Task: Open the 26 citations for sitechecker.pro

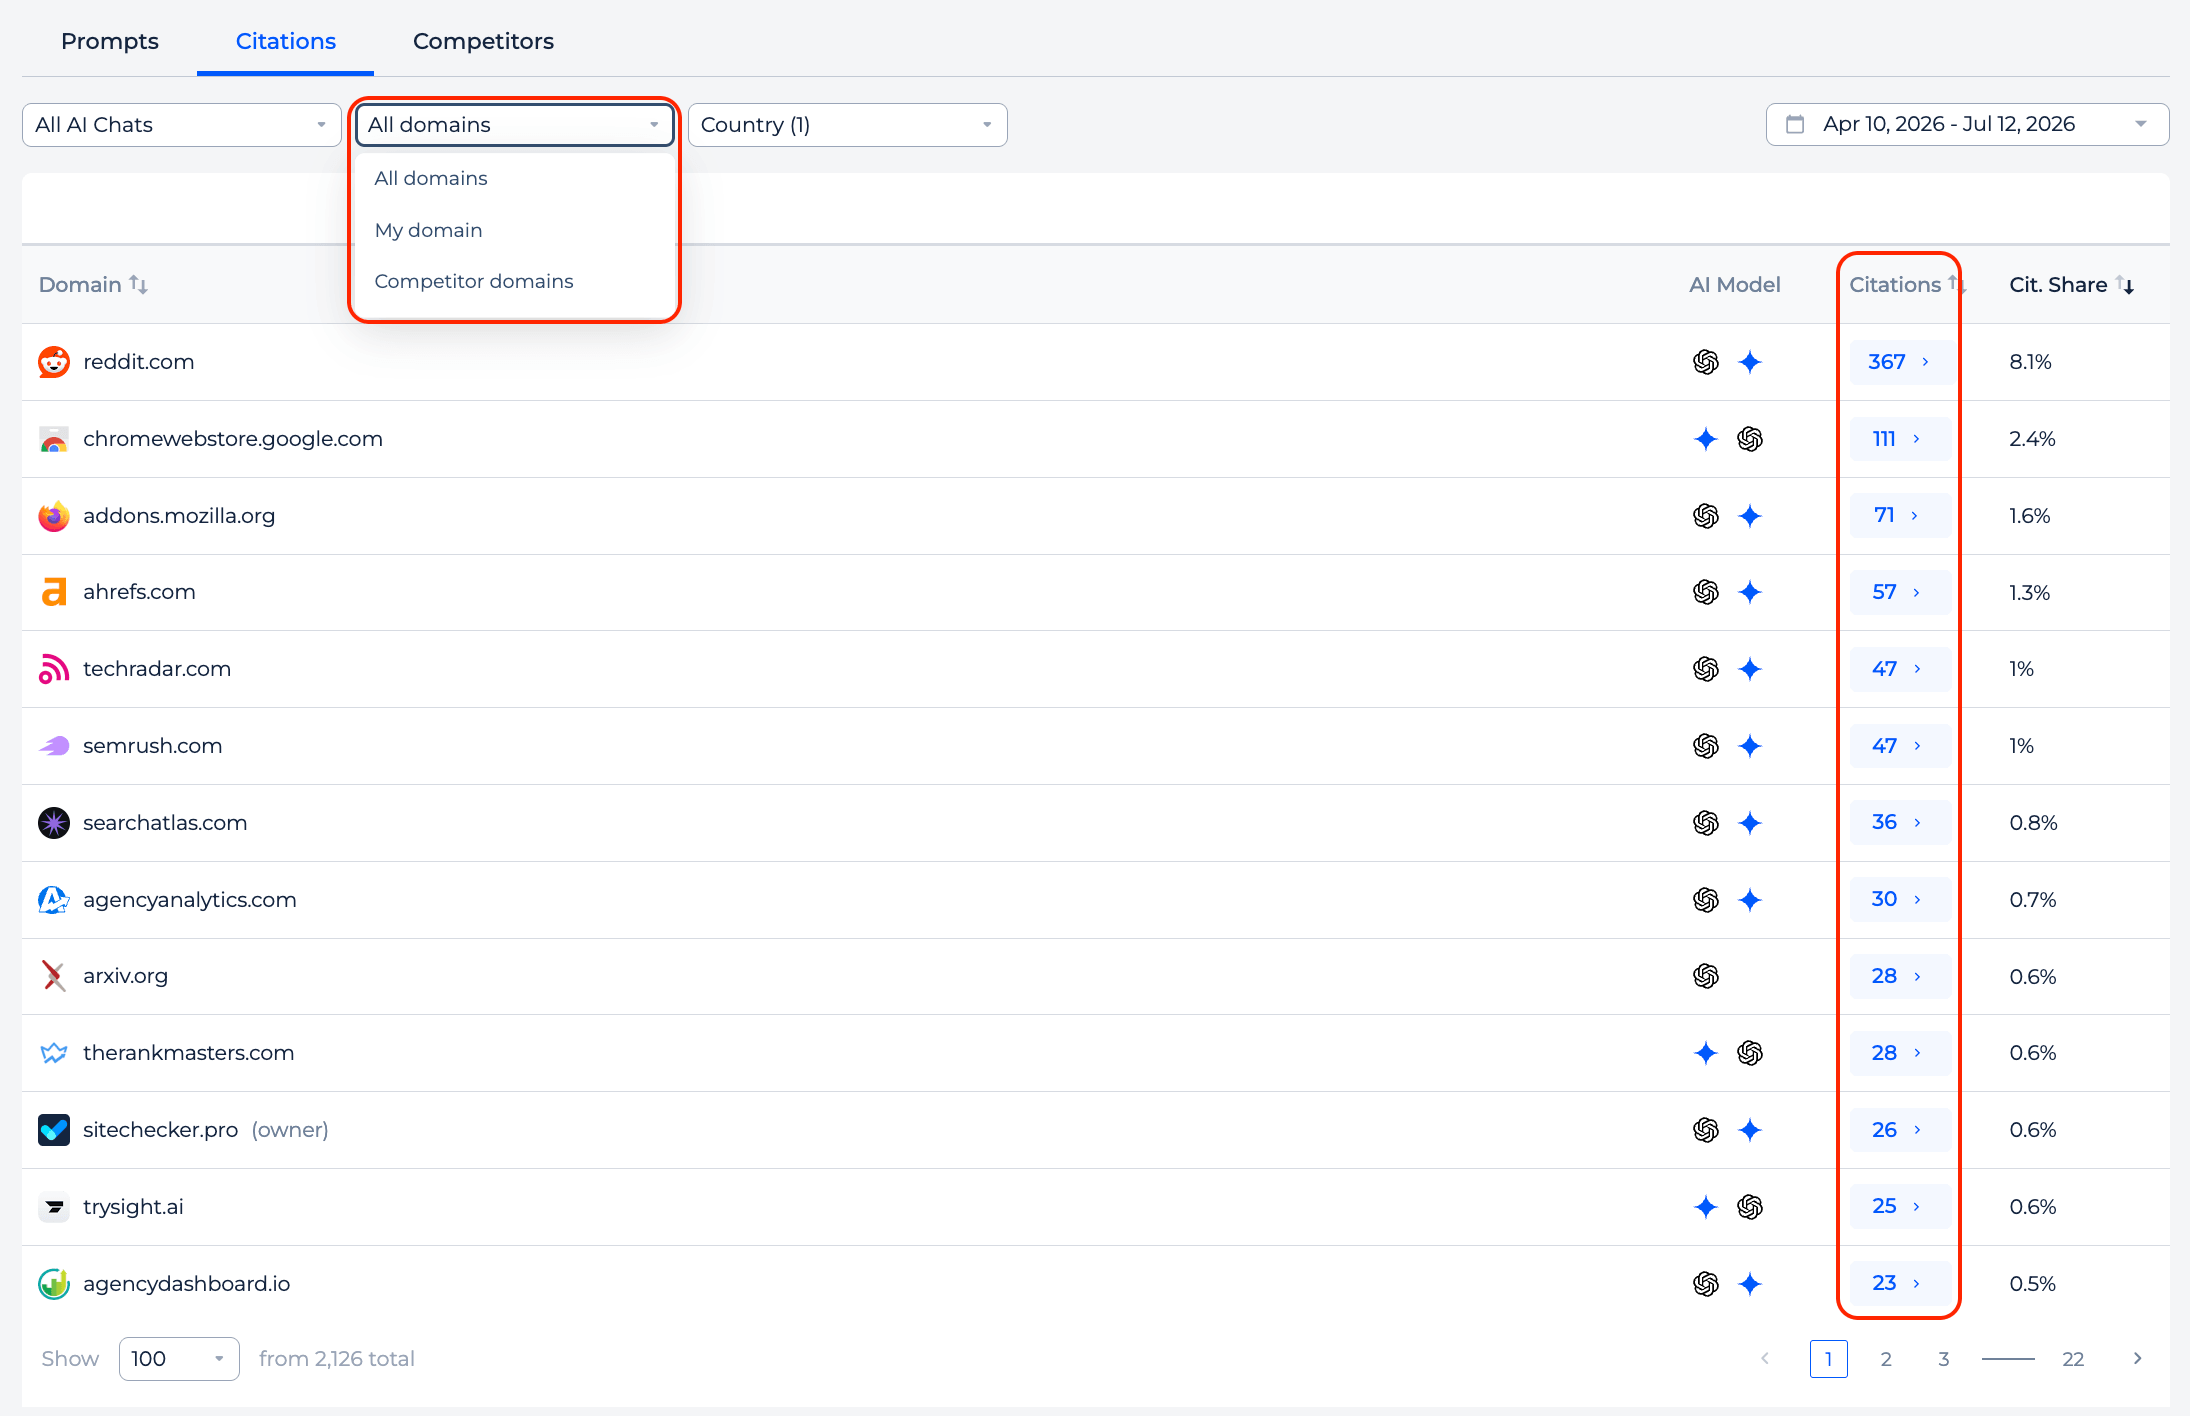Action: (x=1899, y=1130)
